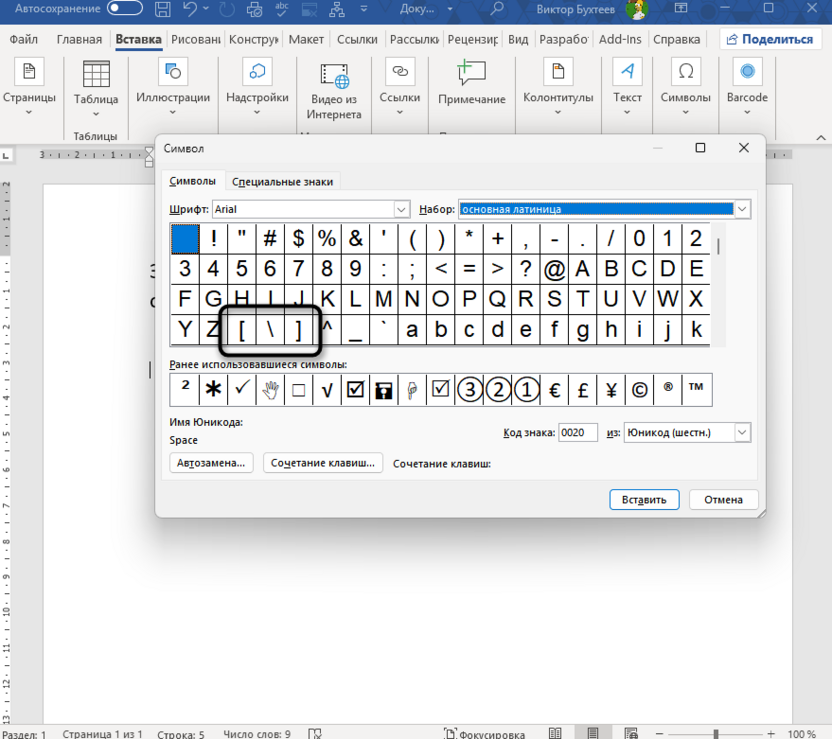Open the Ссылки ribbon tab
The image size is (832, 739).
(357, 39)
